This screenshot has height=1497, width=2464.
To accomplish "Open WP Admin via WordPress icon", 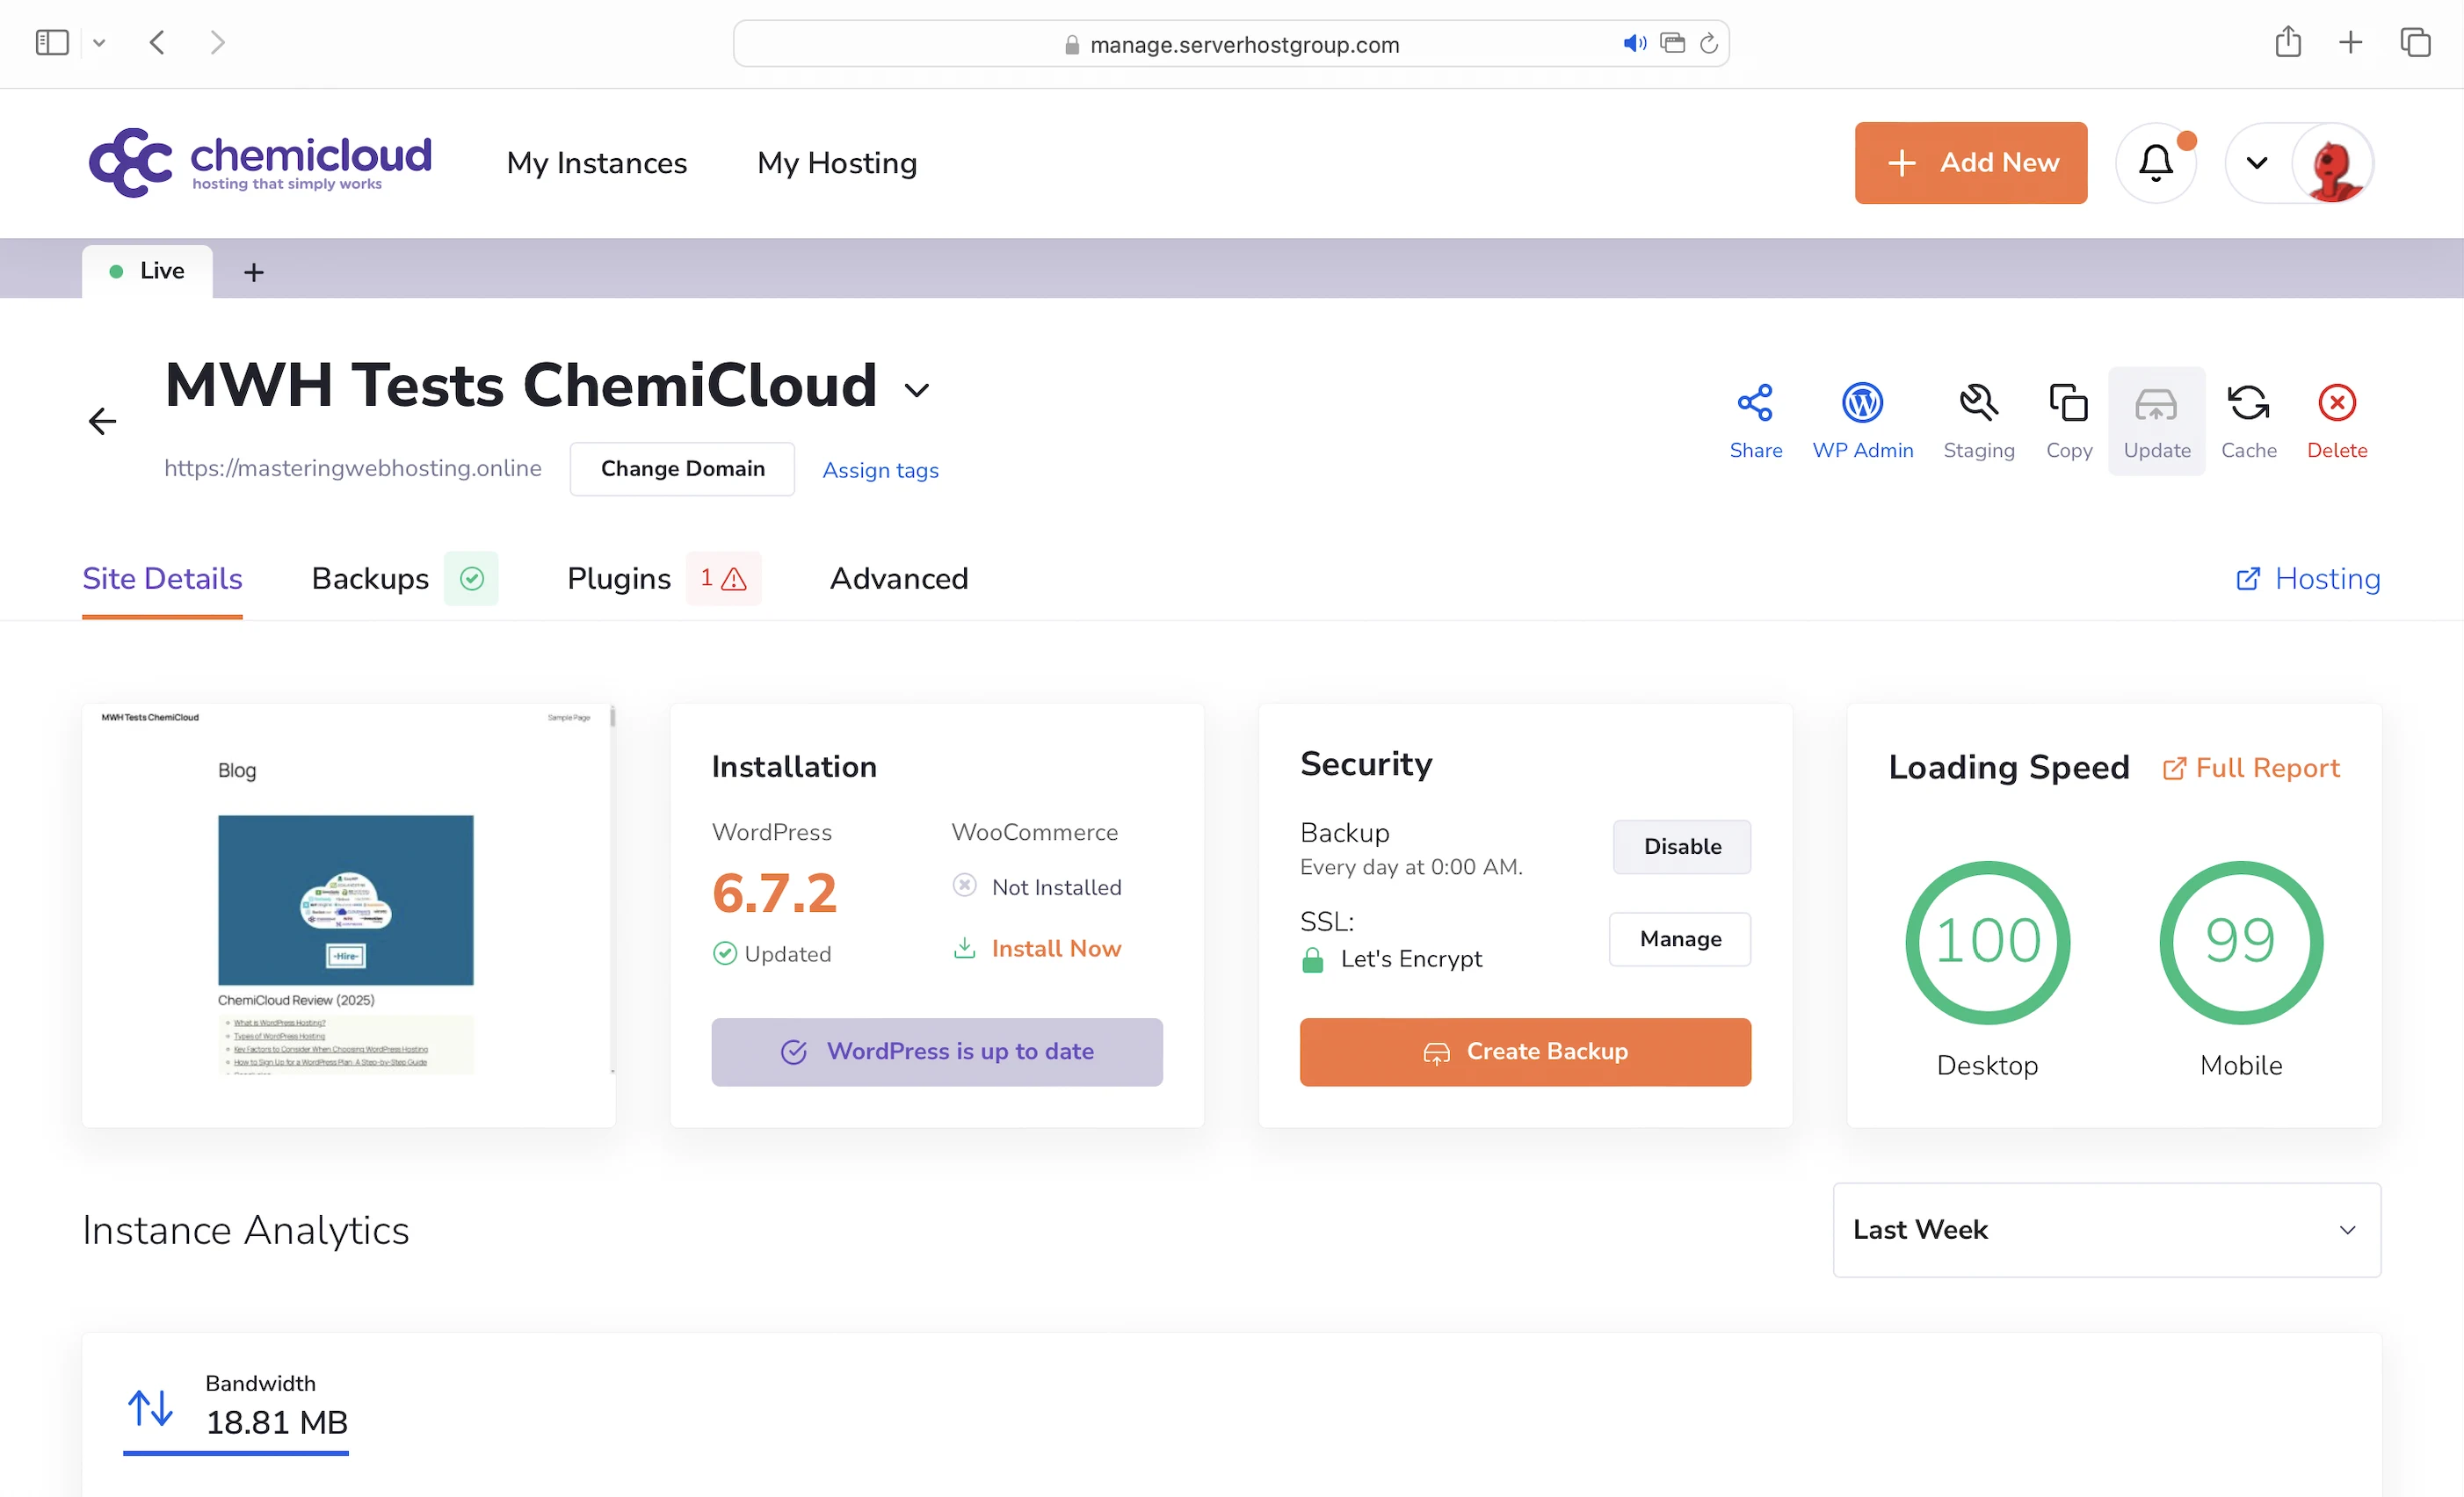I will (1862, 404).
